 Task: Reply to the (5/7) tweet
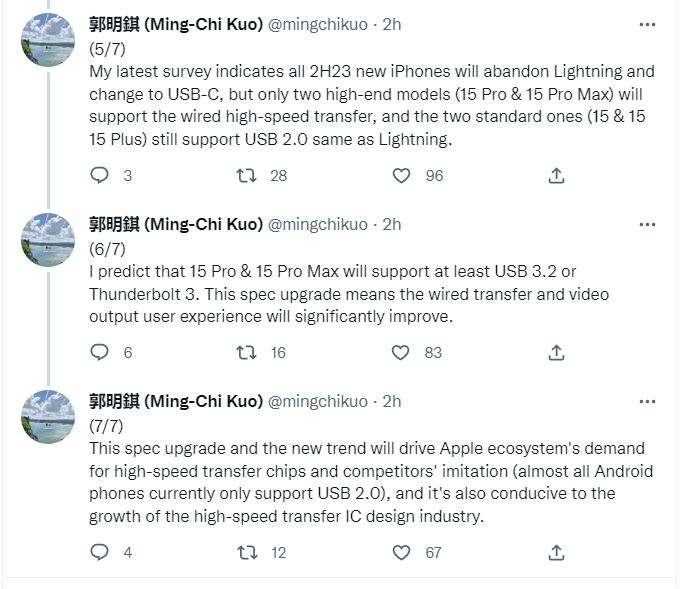pyautogui.click(x=99, y=176)
